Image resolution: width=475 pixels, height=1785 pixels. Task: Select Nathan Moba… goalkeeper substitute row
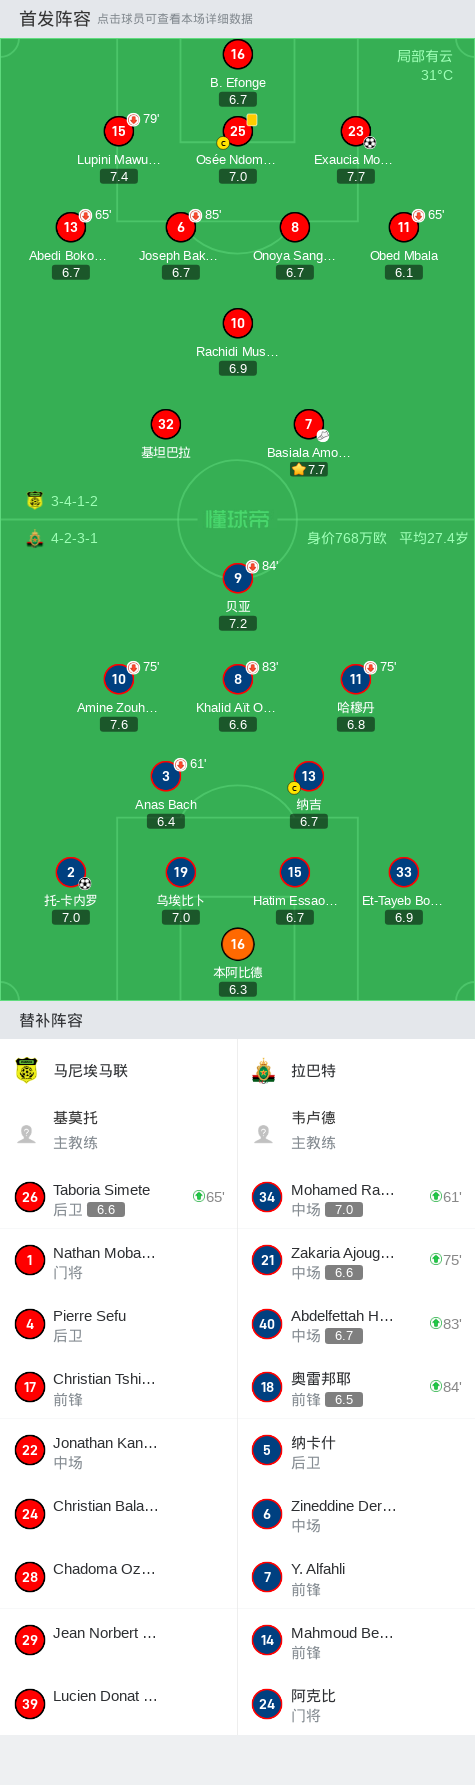coord(119,1260)
